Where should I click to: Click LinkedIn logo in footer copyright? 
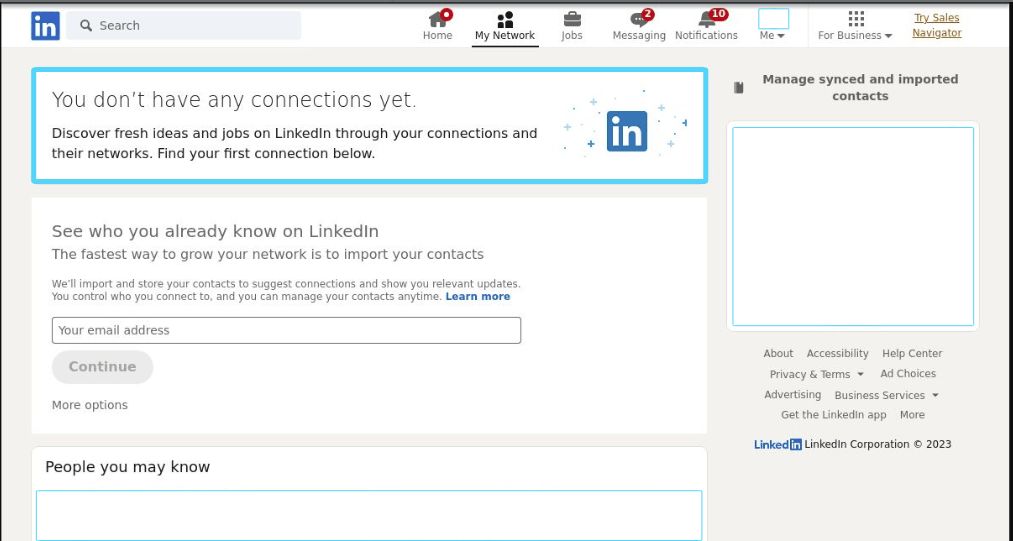pyautogui.click(x=778, y=444)
